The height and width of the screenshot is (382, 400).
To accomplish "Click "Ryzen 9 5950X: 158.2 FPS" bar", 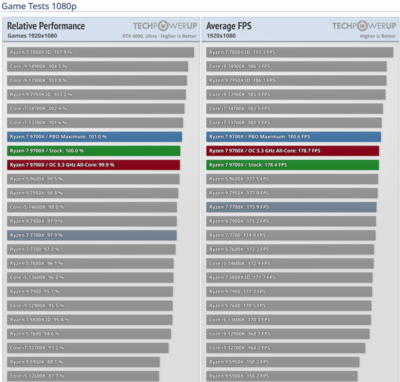I will click(x=283, y=362).
